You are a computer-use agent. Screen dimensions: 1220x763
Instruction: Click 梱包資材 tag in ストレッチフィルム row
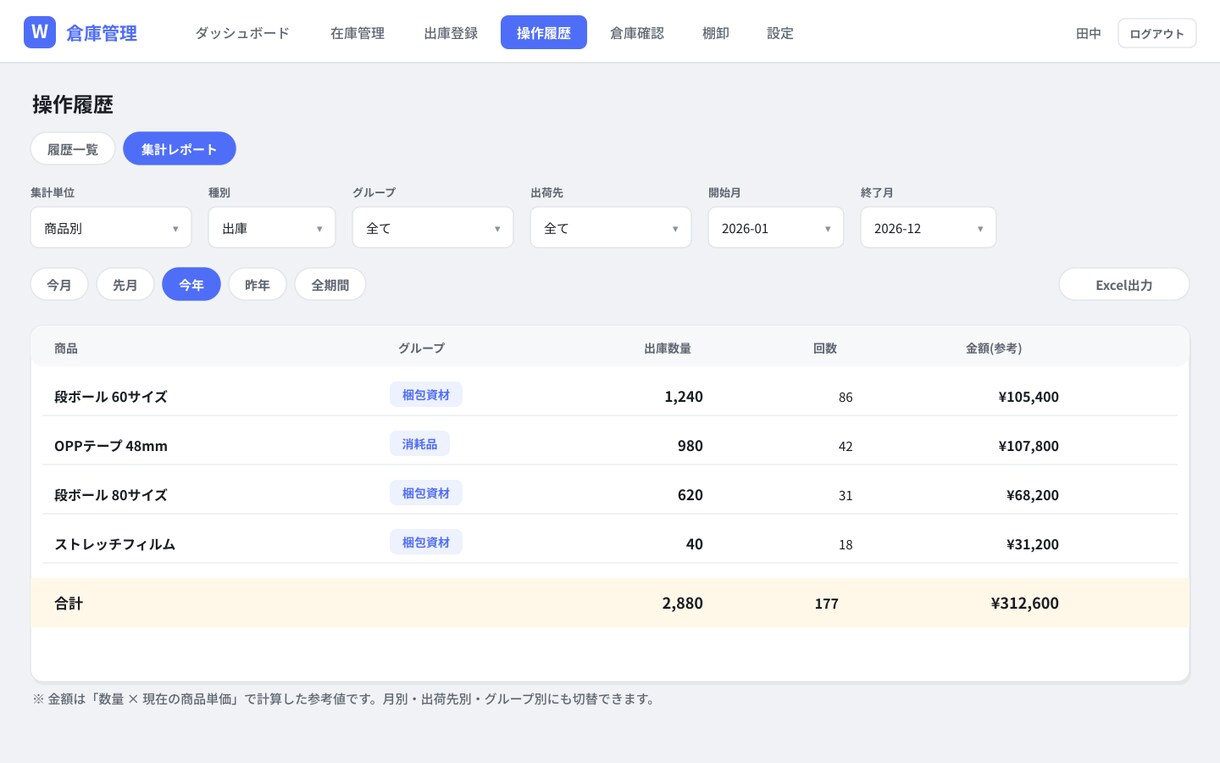point(426,542)
